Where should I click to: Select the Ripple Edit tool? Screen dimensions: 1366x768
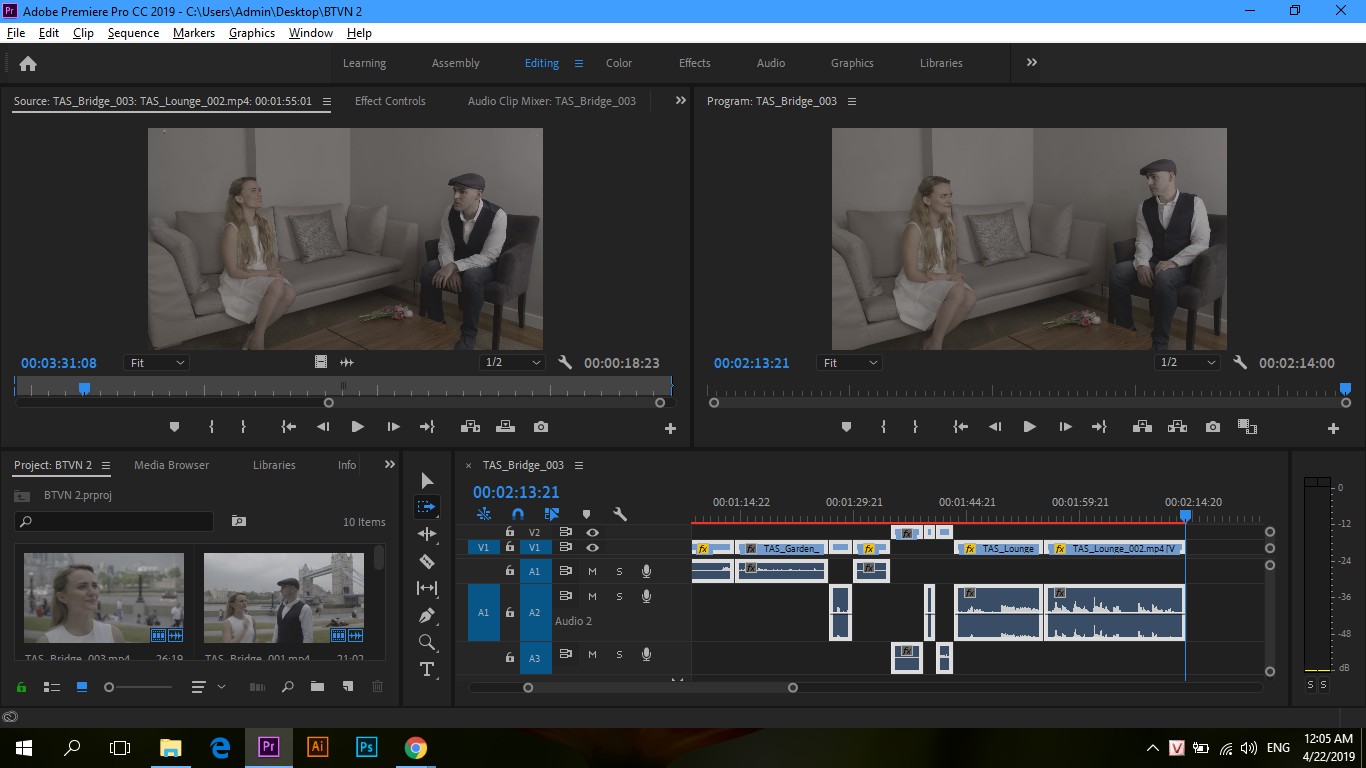tap(427, 534)
